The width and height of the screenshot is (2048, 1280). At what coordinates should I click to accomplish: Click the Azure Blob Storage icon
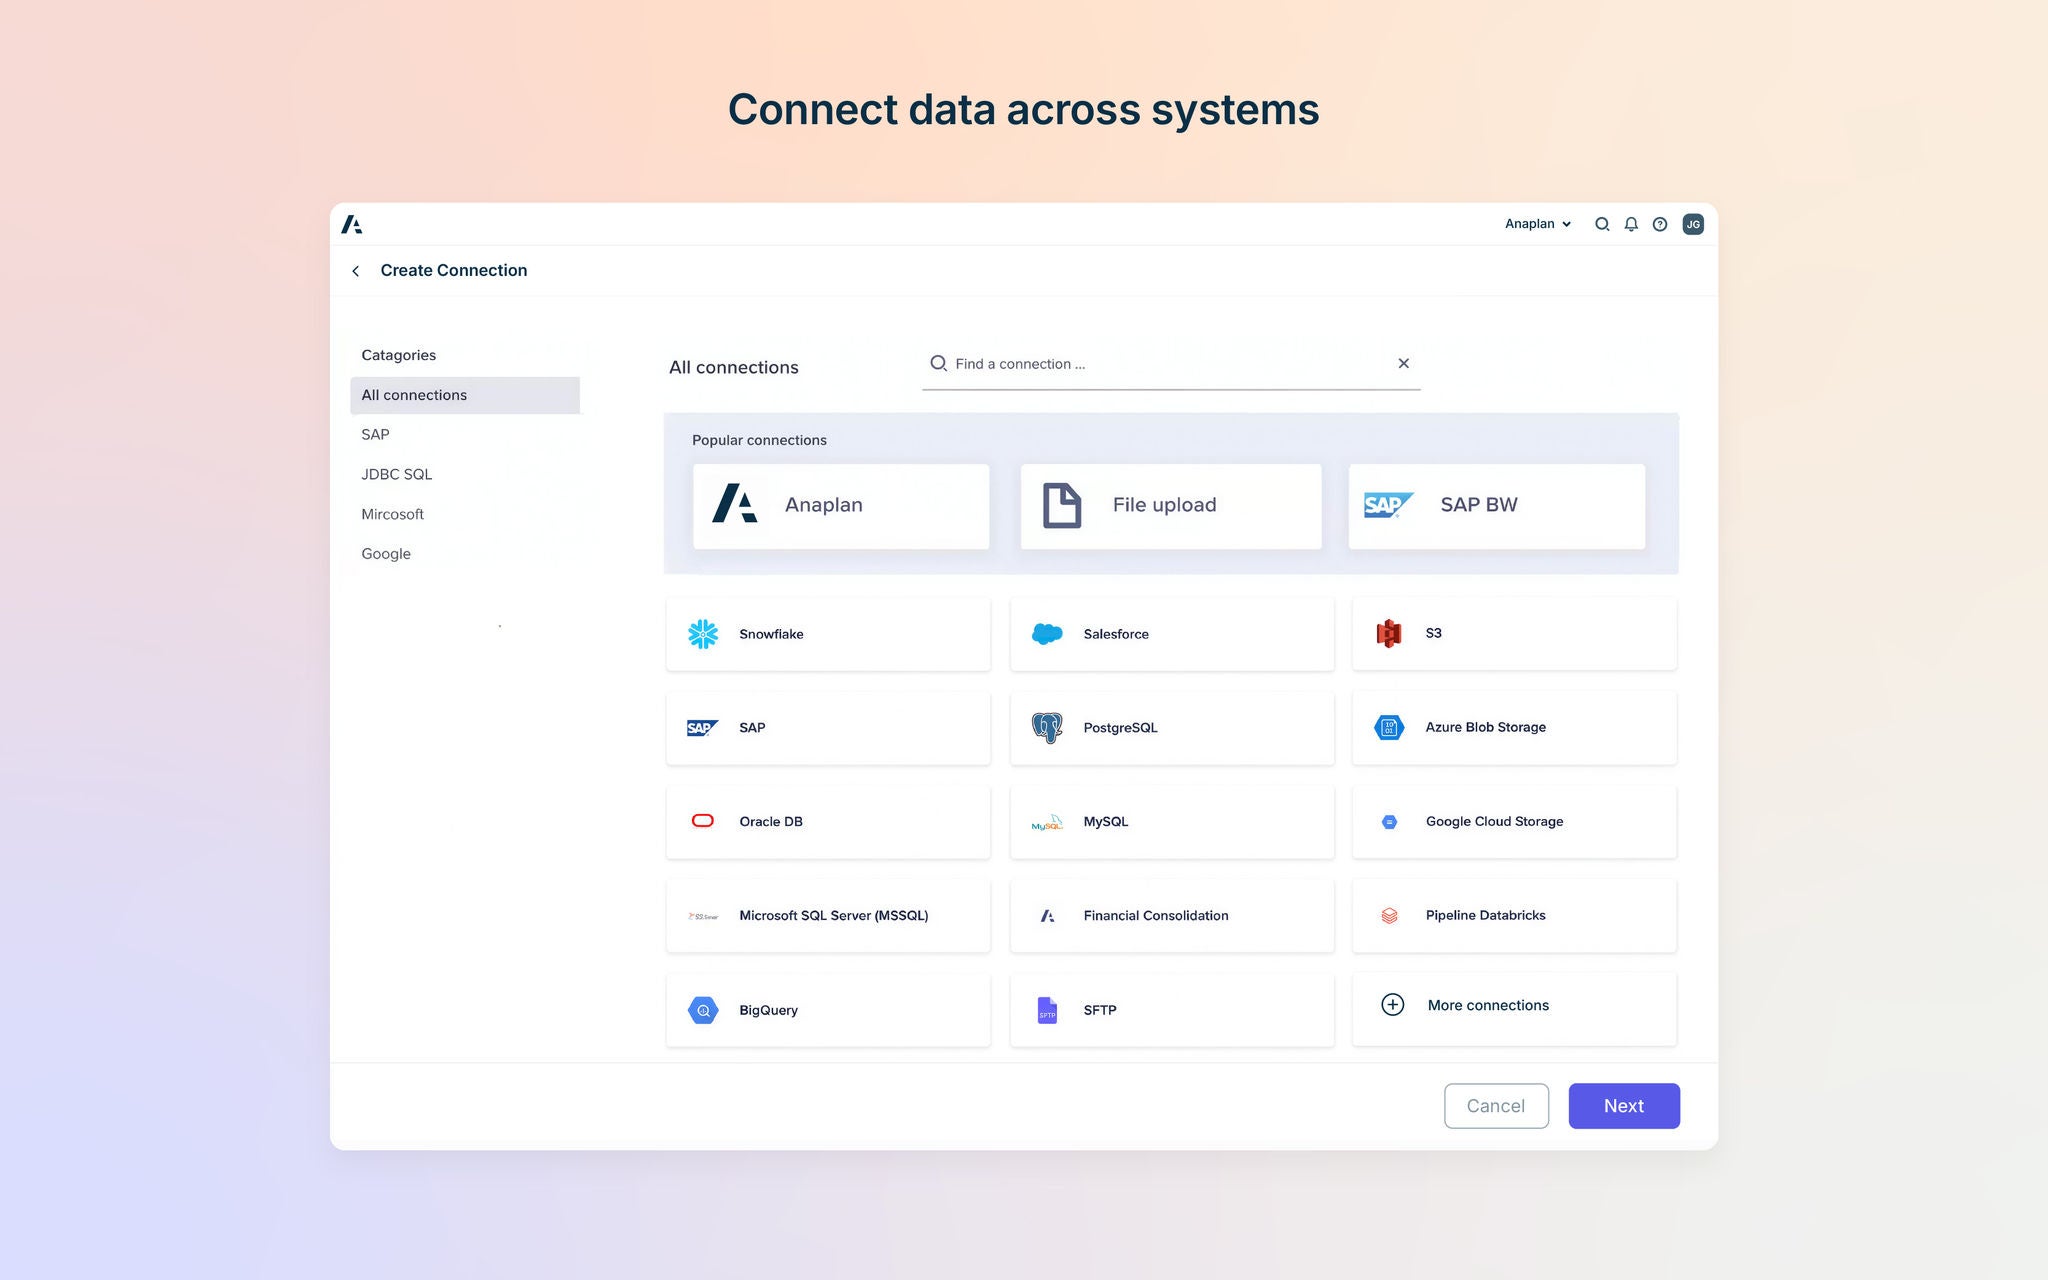click(x=1389, y=727)
